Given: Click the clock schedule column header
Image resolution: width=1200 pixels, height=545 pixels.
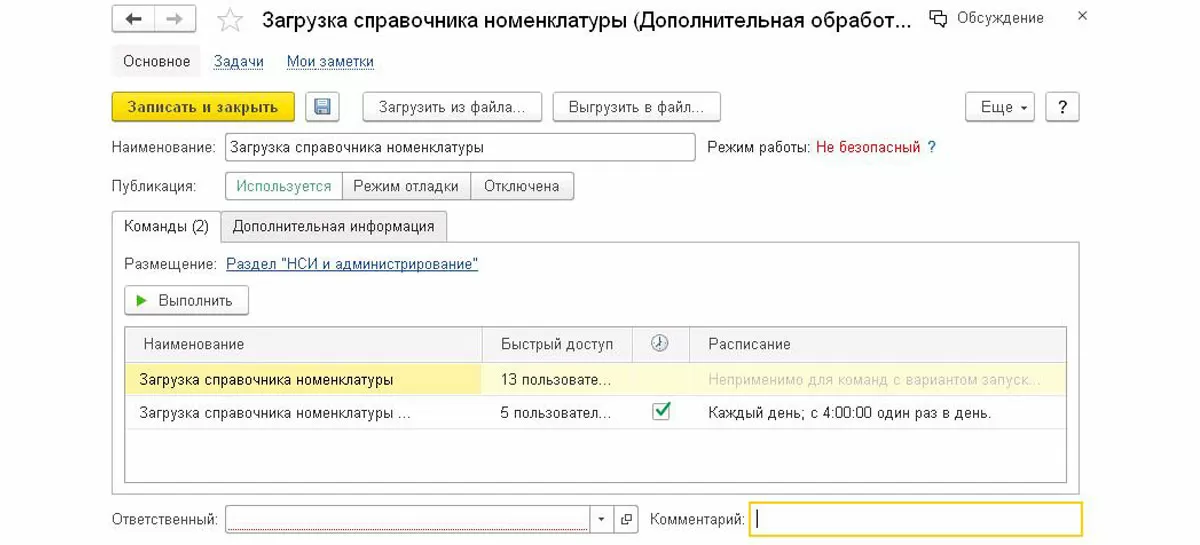Looking at the screenshot, I should (x=660, y=343).
